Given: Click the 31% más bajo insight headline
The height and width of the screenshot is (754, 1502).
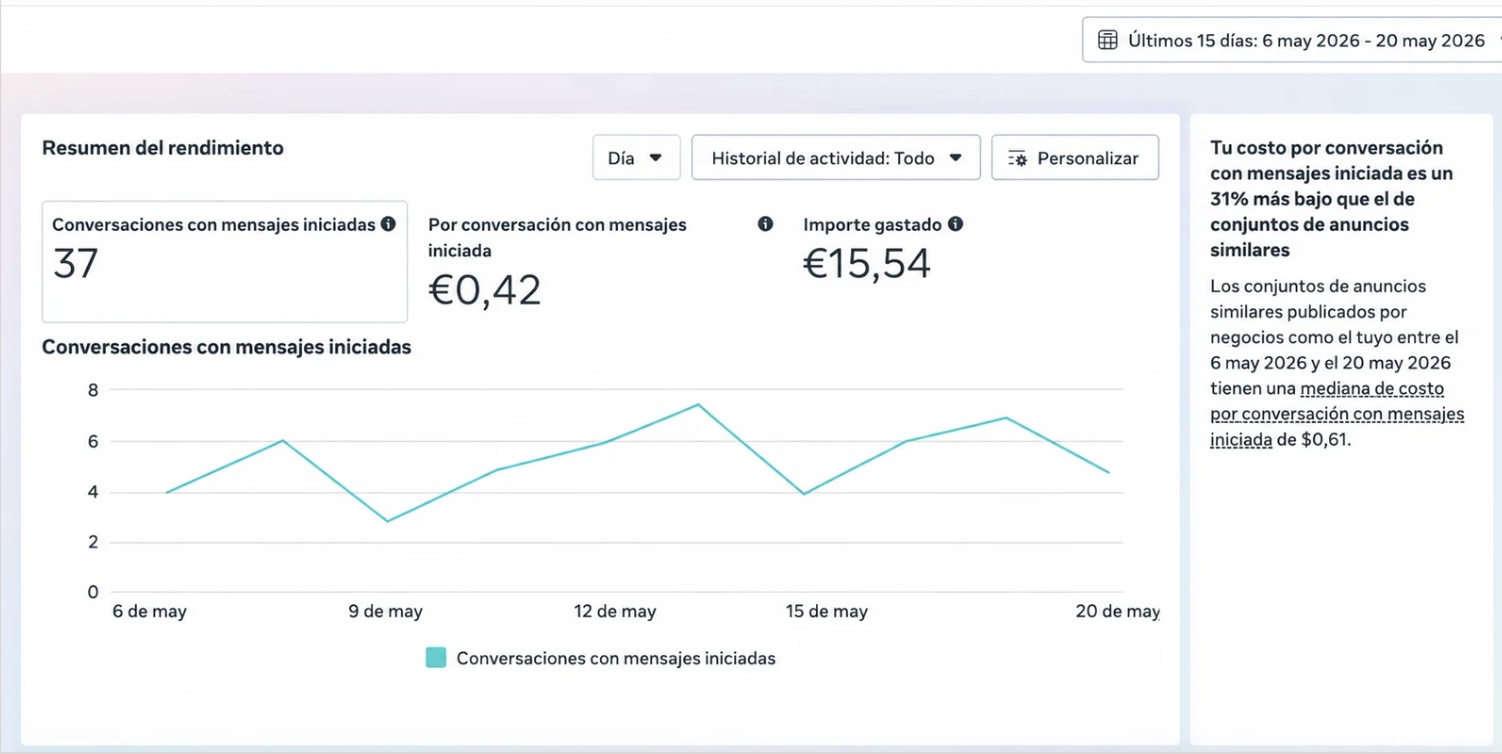Looking at the screenshot, I should (x=1332, y=199).
